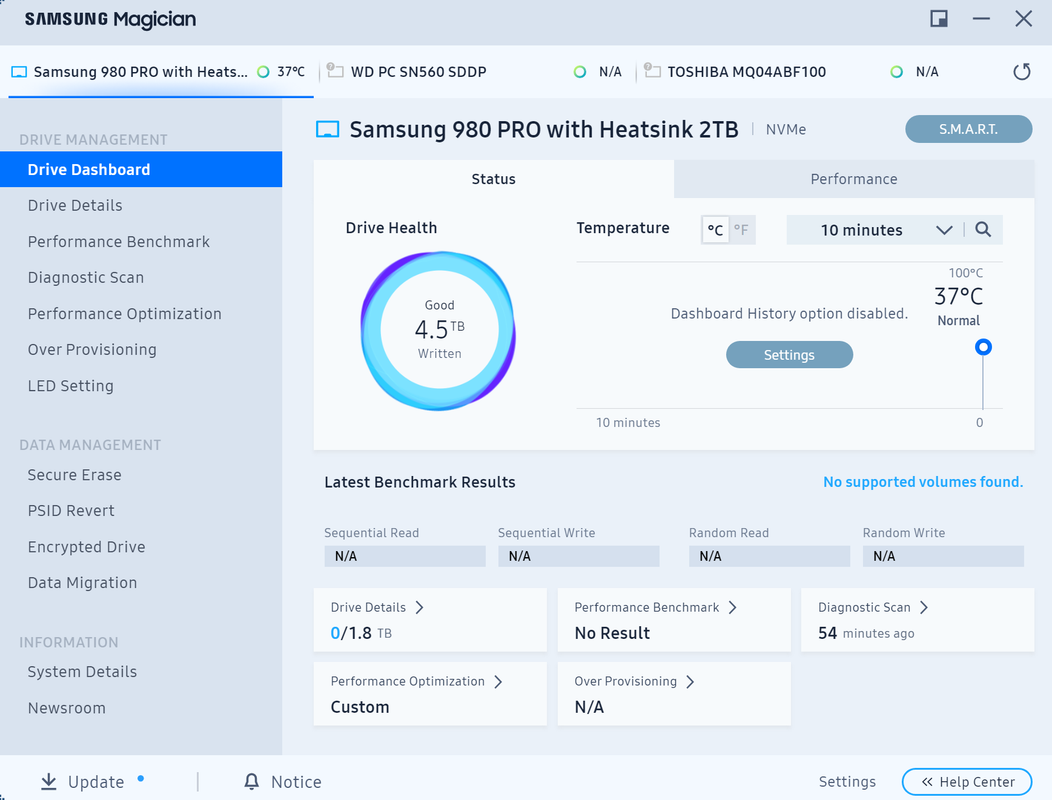Switch to the mini window mode icon

939,19
